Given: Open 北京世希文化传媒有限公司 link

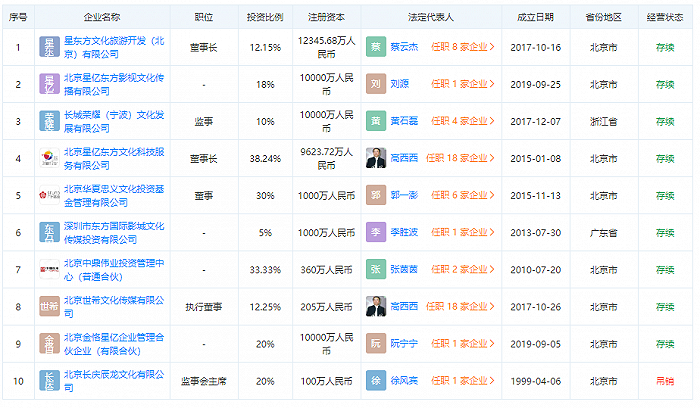Looking at the screenshot, I should (114, 307).
